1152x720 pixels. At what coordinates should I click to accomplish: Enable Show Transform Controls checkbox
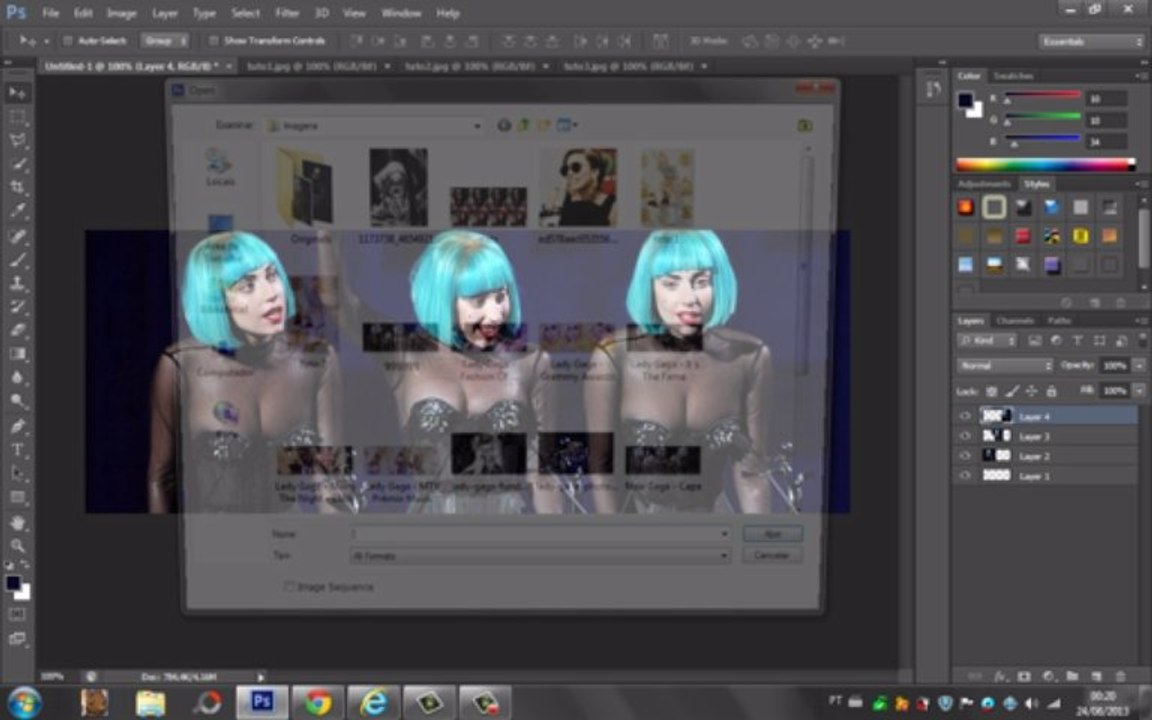214,41
